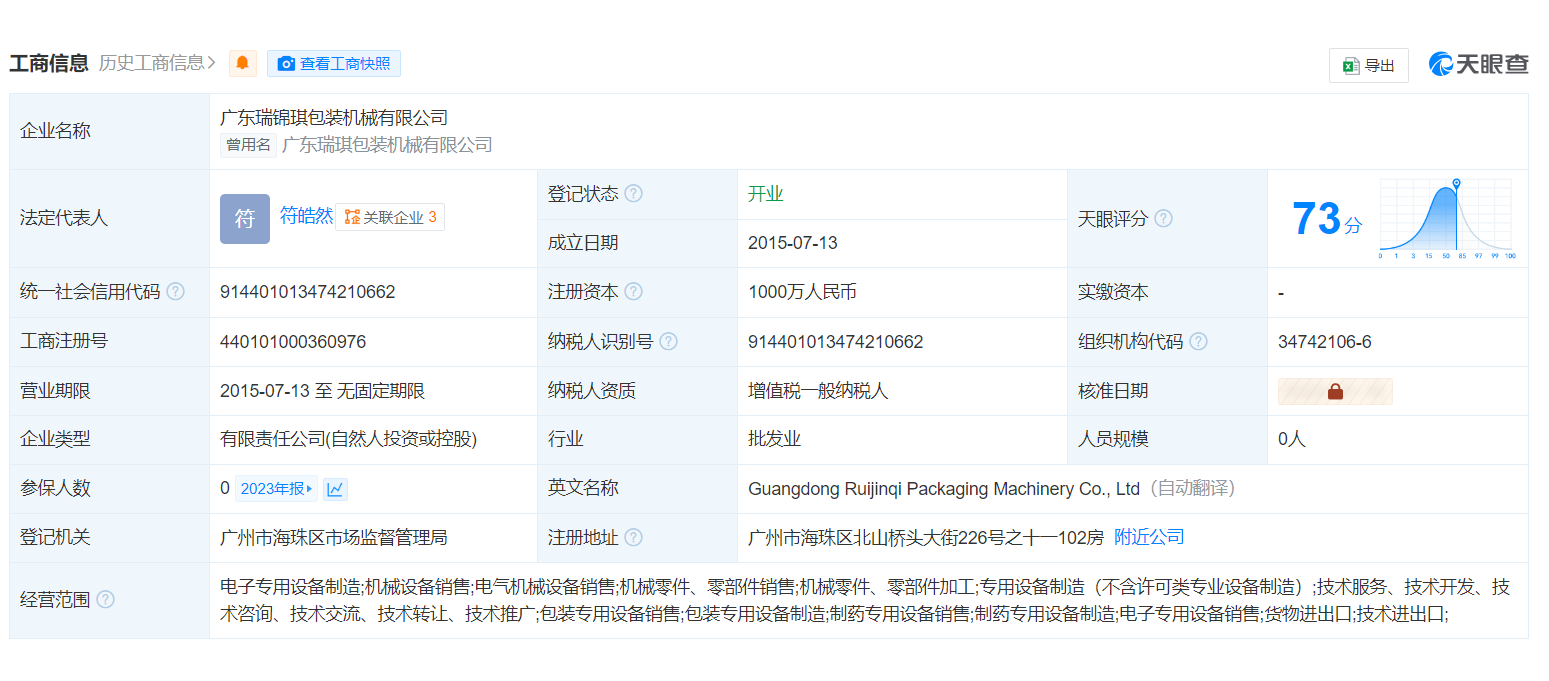The image size is (1549, 681).
Task: Select the 工商信息 heading
Action: [49, 63]
